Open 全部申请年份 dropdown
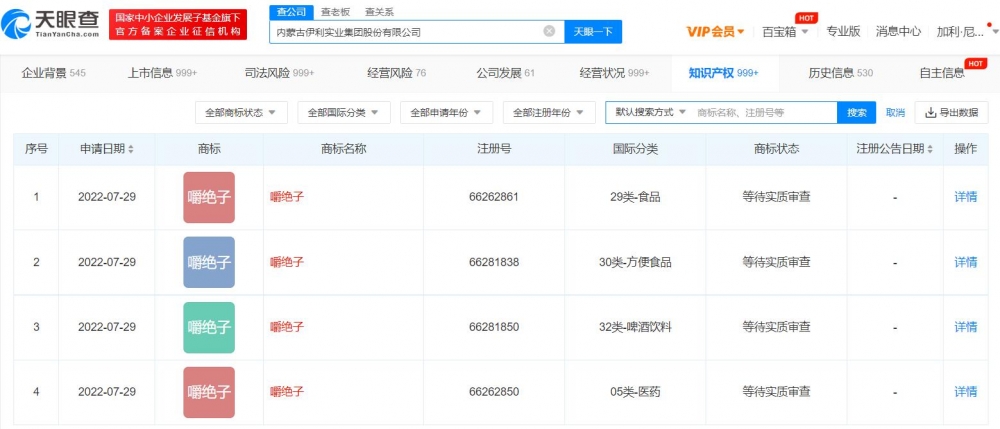Viewport: 1000px width, 429px height. [x=446, y=113]
